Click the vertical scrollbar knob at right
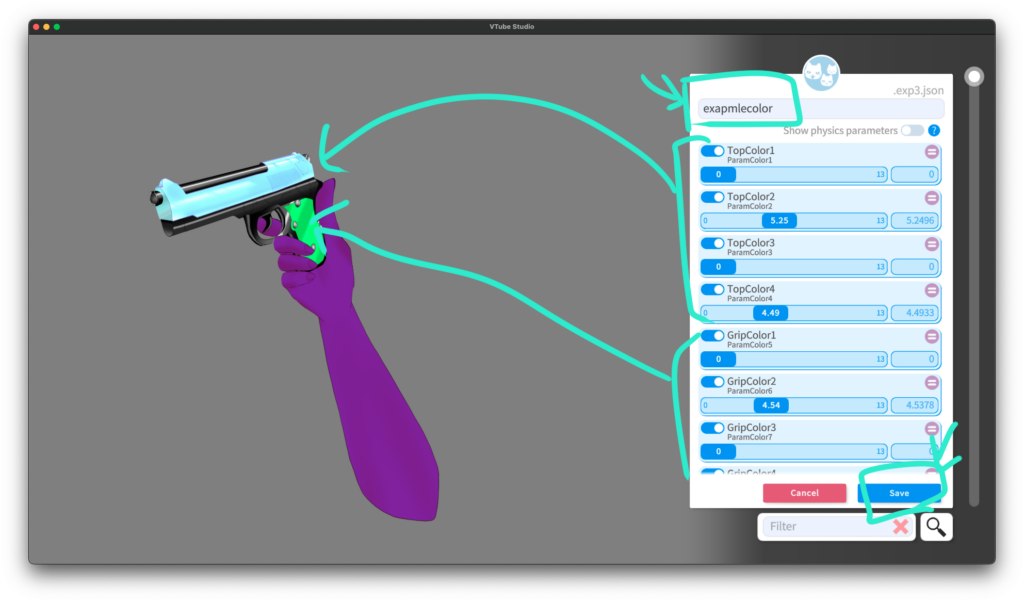Viewport: 1024px width, 602px height. (x=973, y=77)
